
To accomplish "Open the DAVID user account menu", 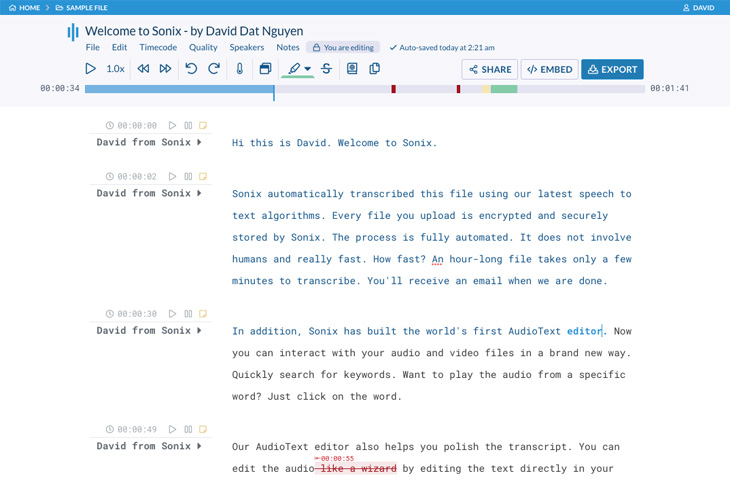I will click(698, 8).
